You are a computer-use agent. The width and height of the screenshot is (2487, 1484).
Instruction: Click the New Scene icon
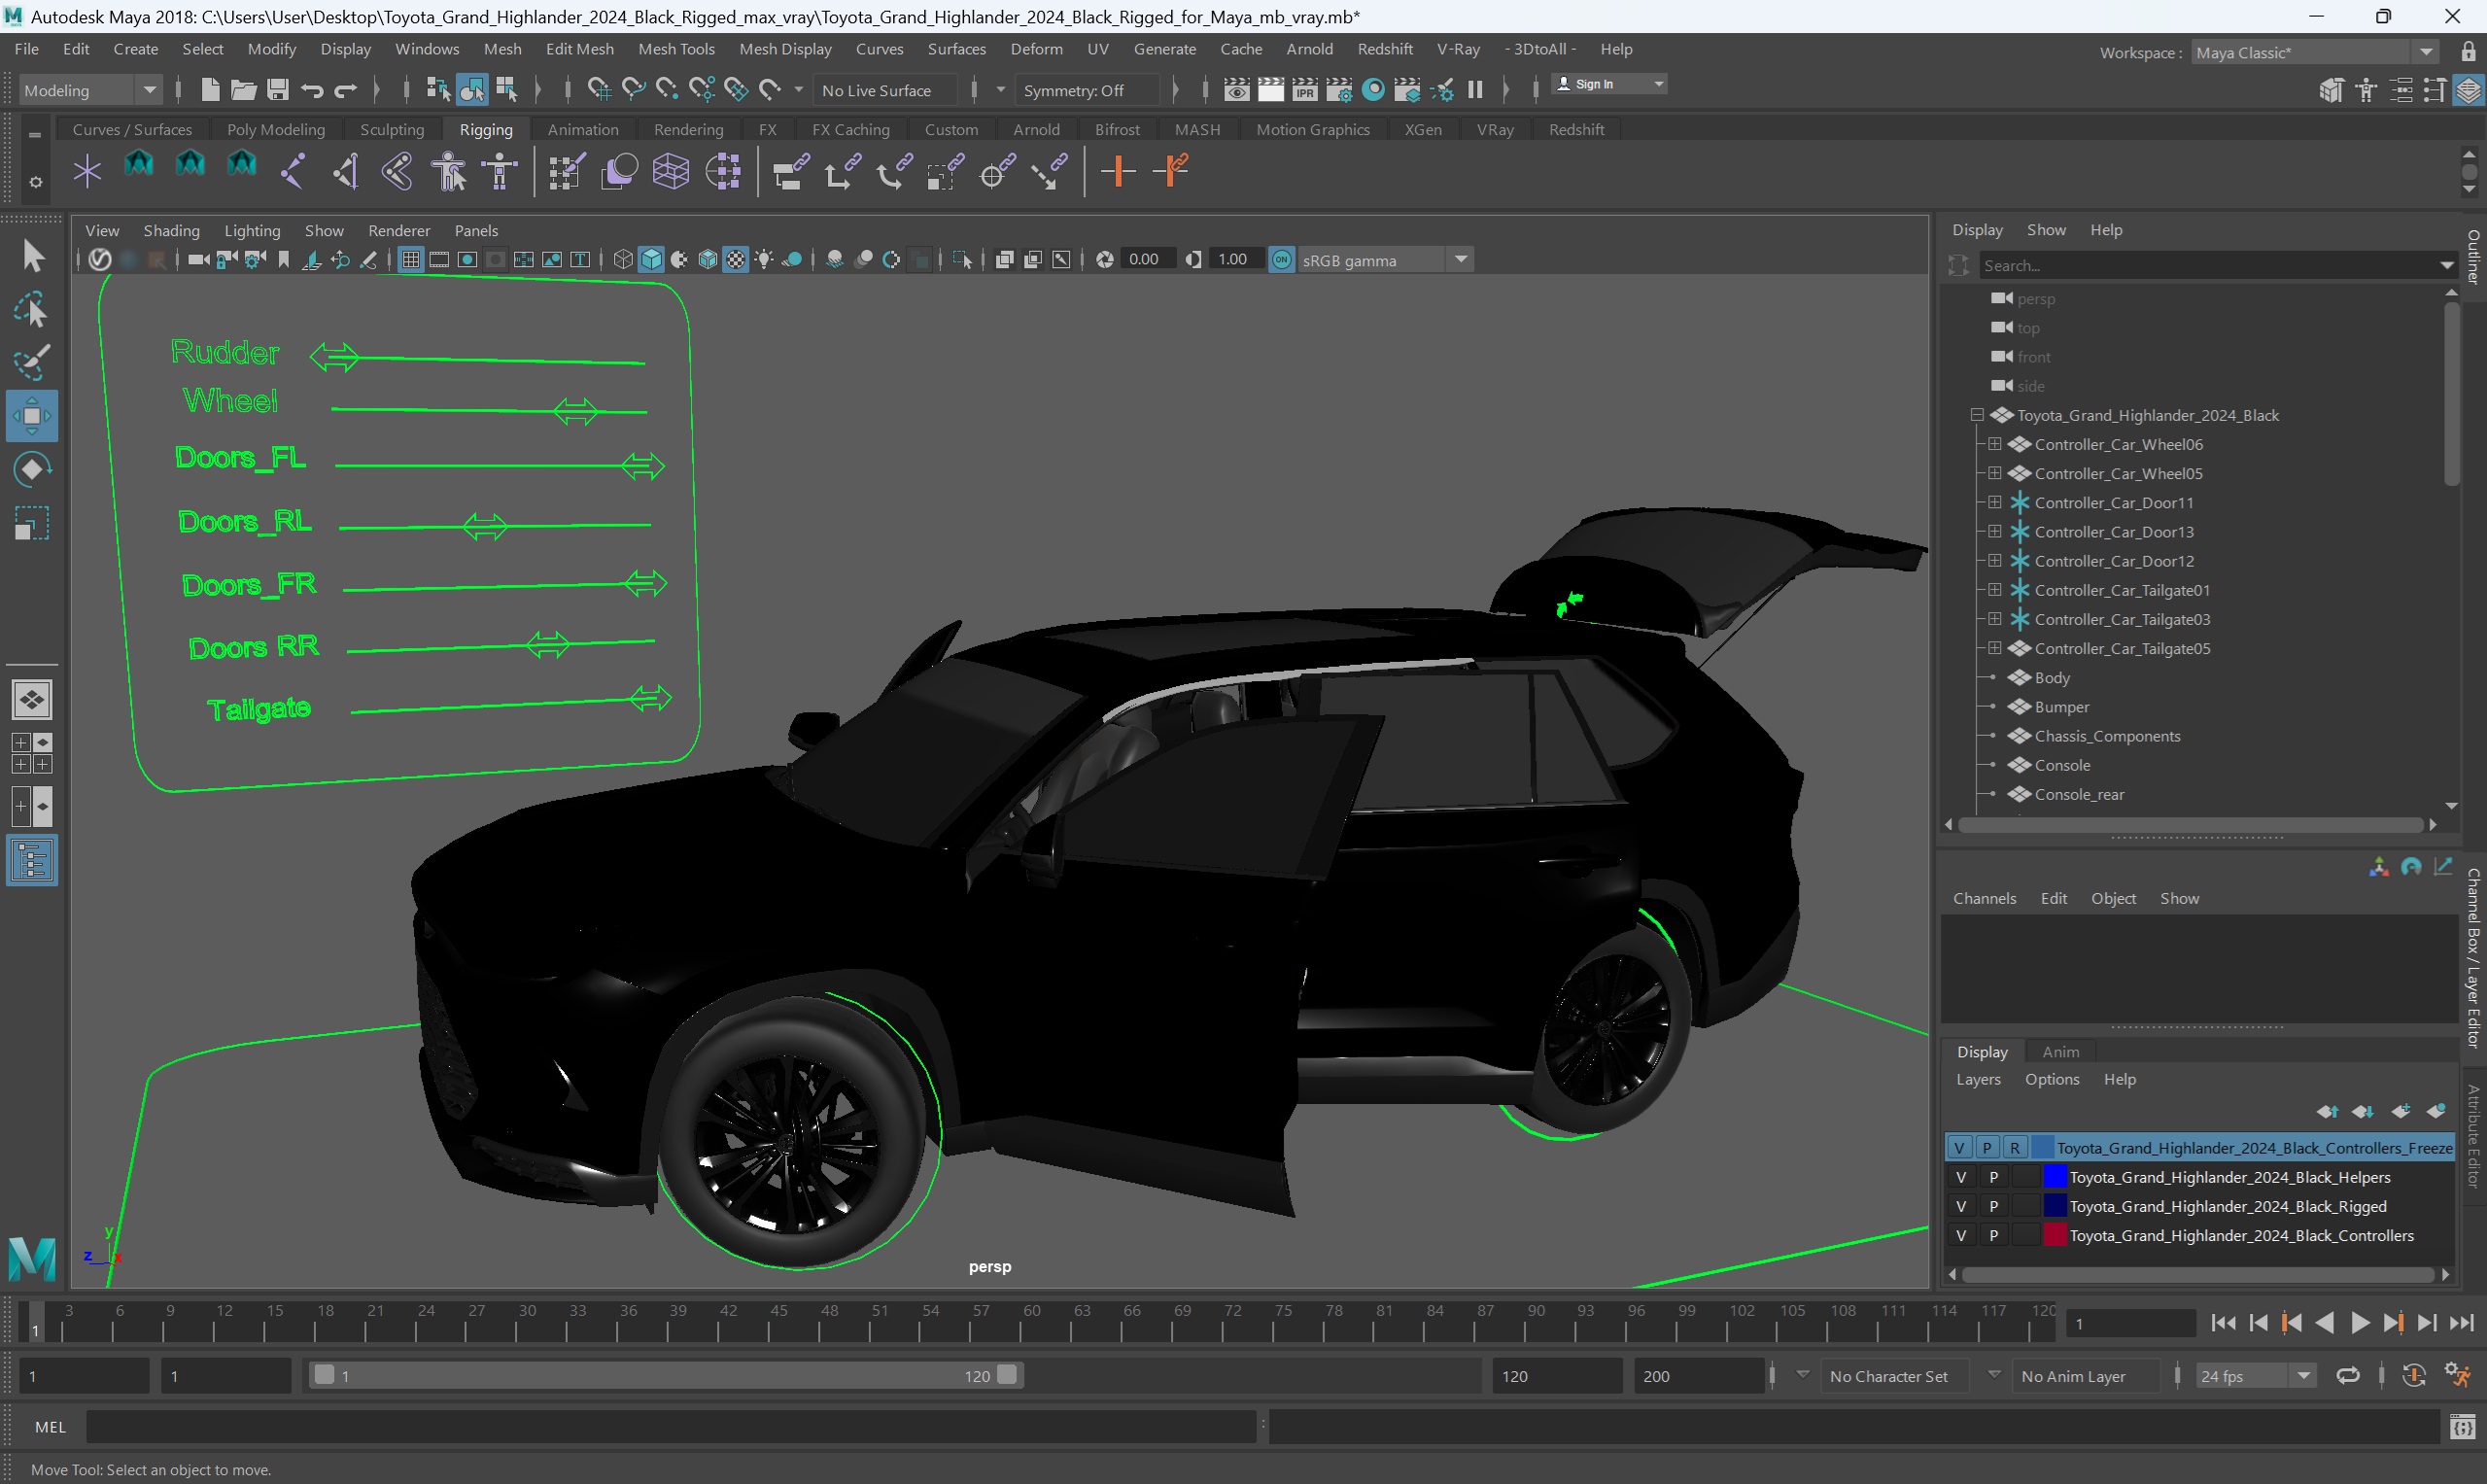210,90
